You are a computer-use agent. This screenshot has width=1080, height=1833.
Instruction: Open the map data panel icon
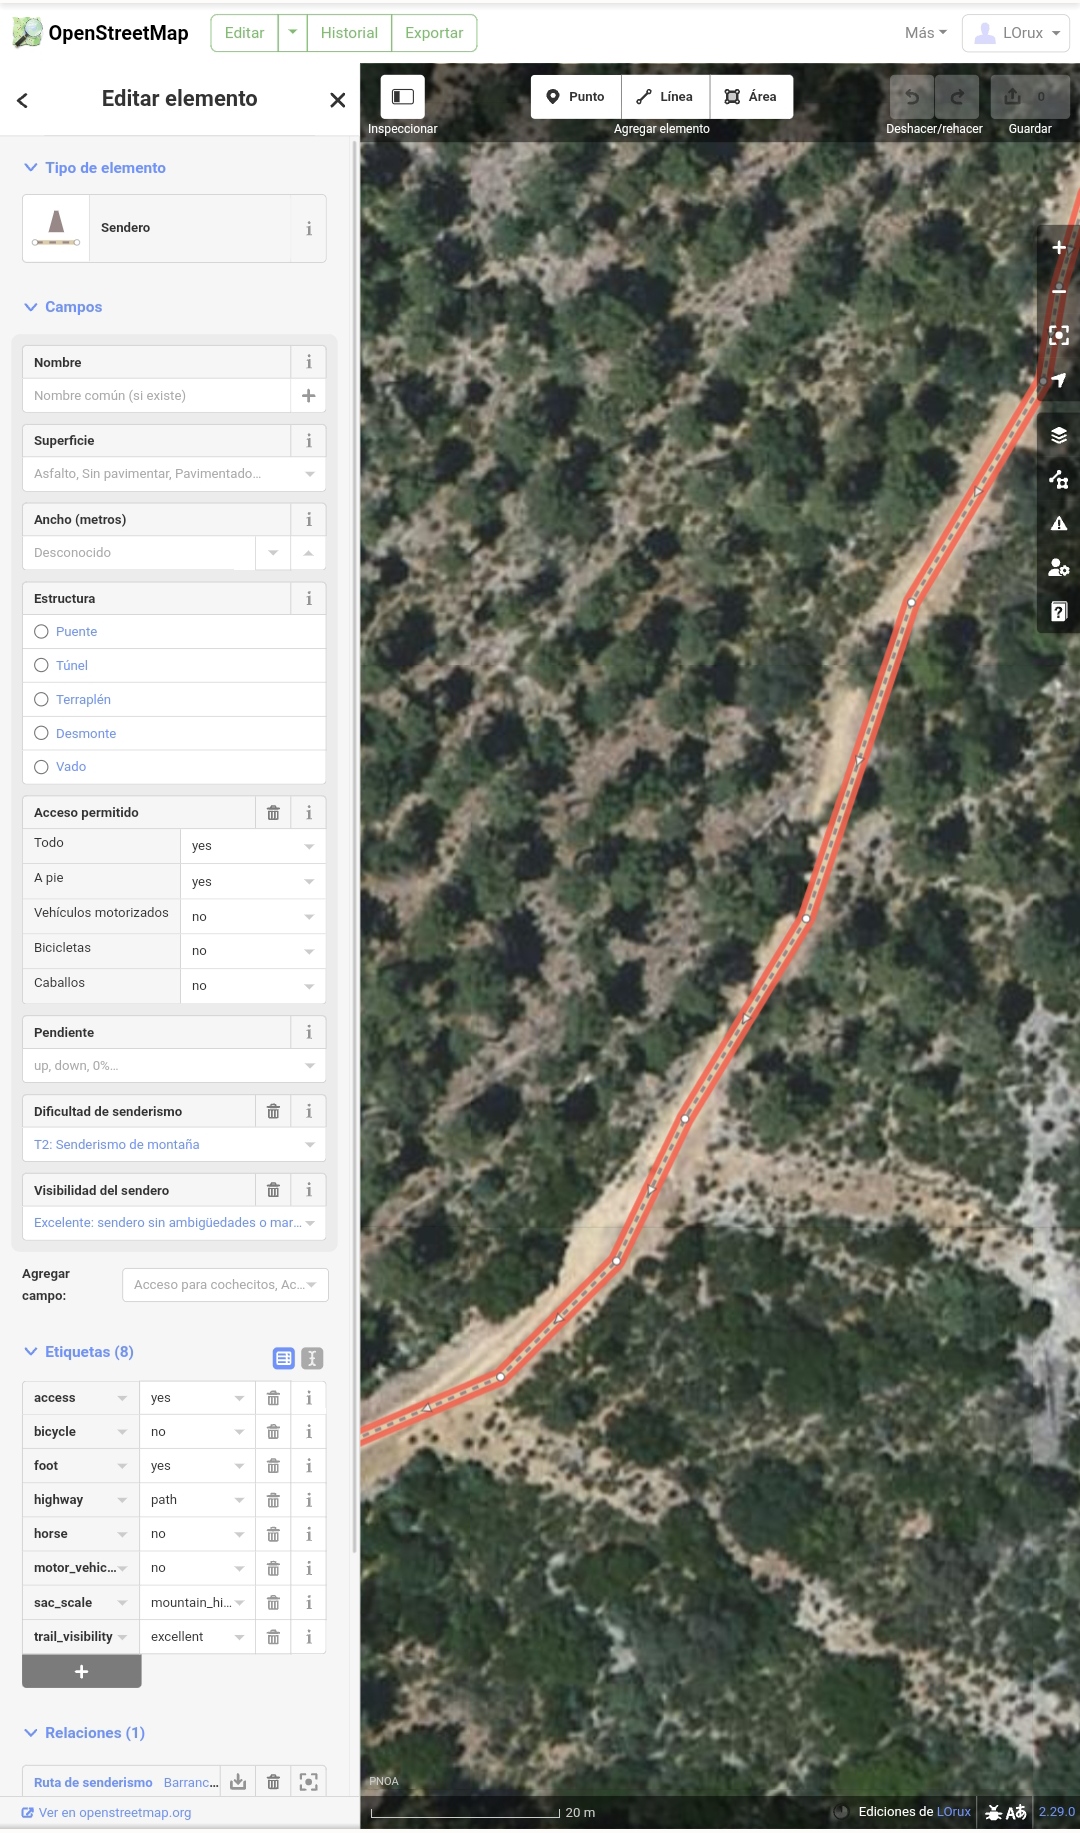(x=1058, y=479)
